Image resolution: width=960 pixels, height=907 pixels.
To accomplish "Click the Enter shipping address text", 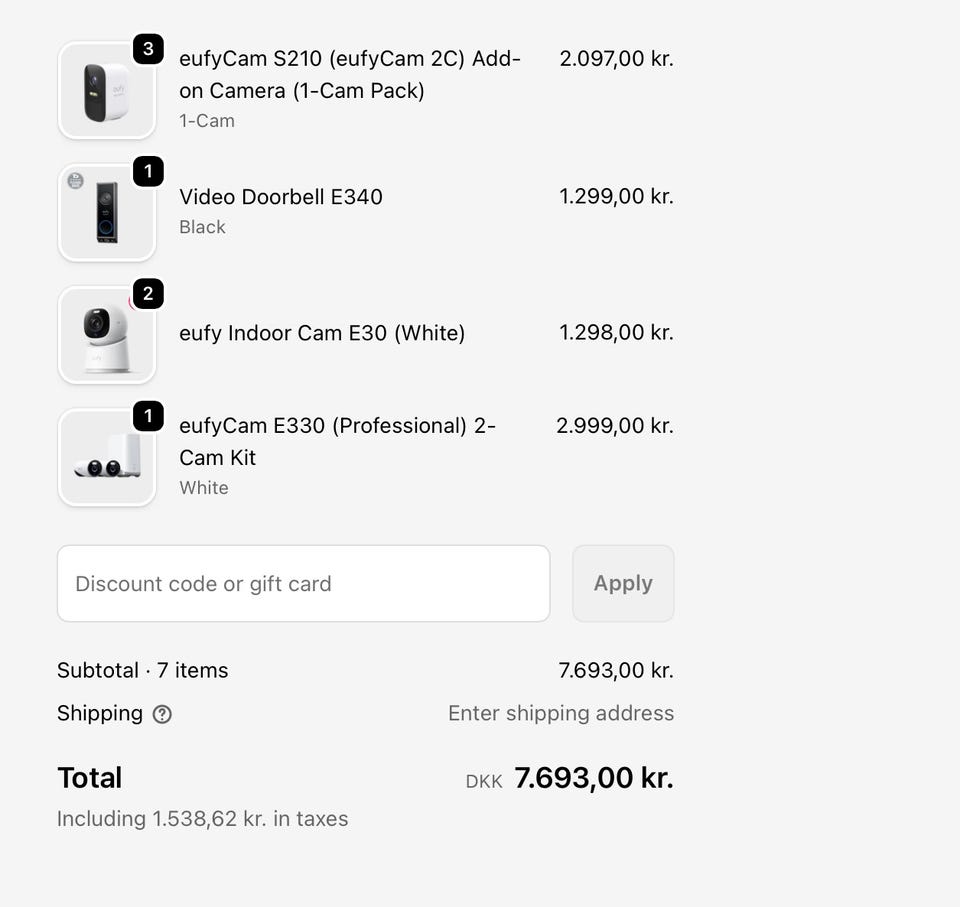I will tap(560, 713).
